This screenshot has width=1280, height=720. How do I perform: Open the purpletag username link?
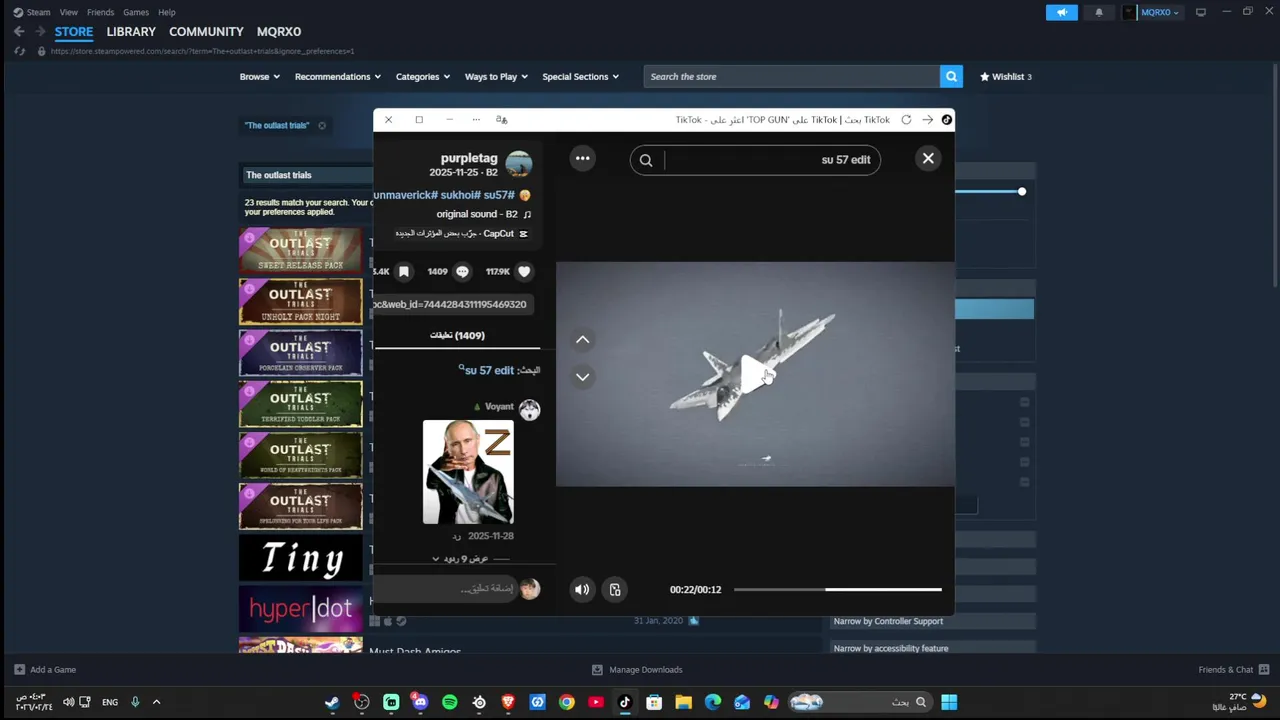click(x=469, y=158)
